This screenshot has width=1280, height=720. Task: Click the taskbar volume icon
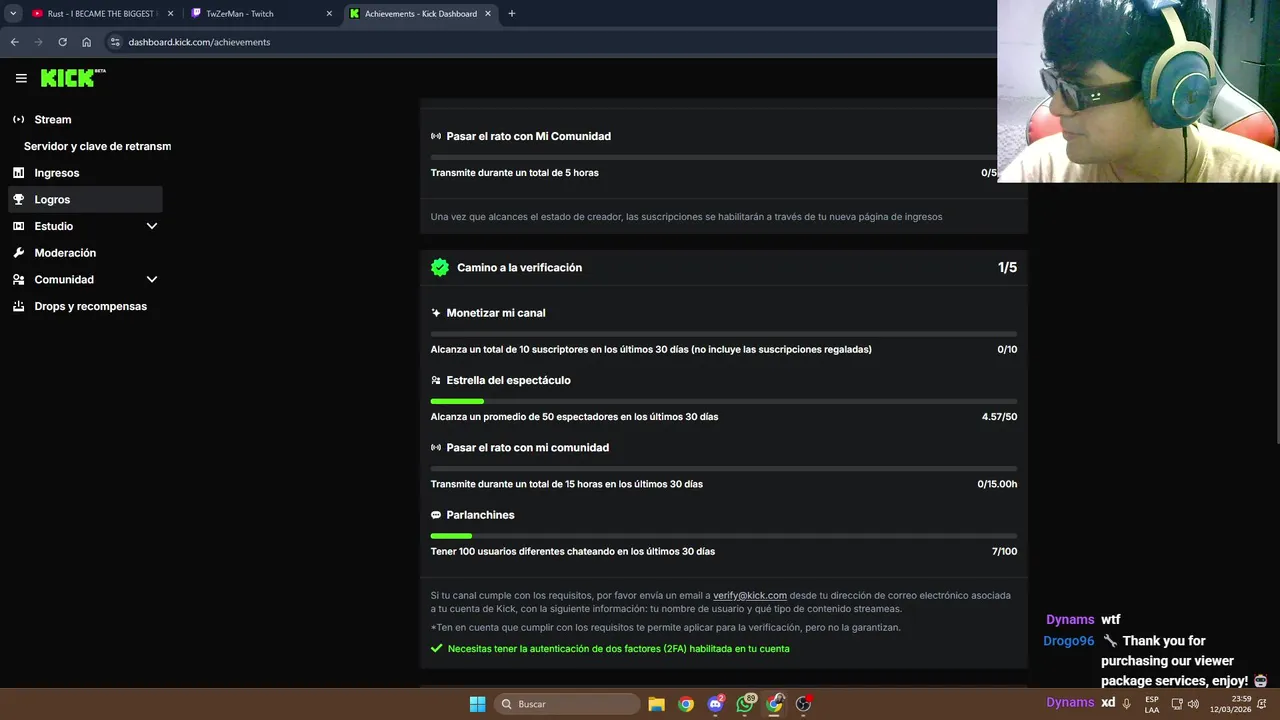click(1193, 704)
